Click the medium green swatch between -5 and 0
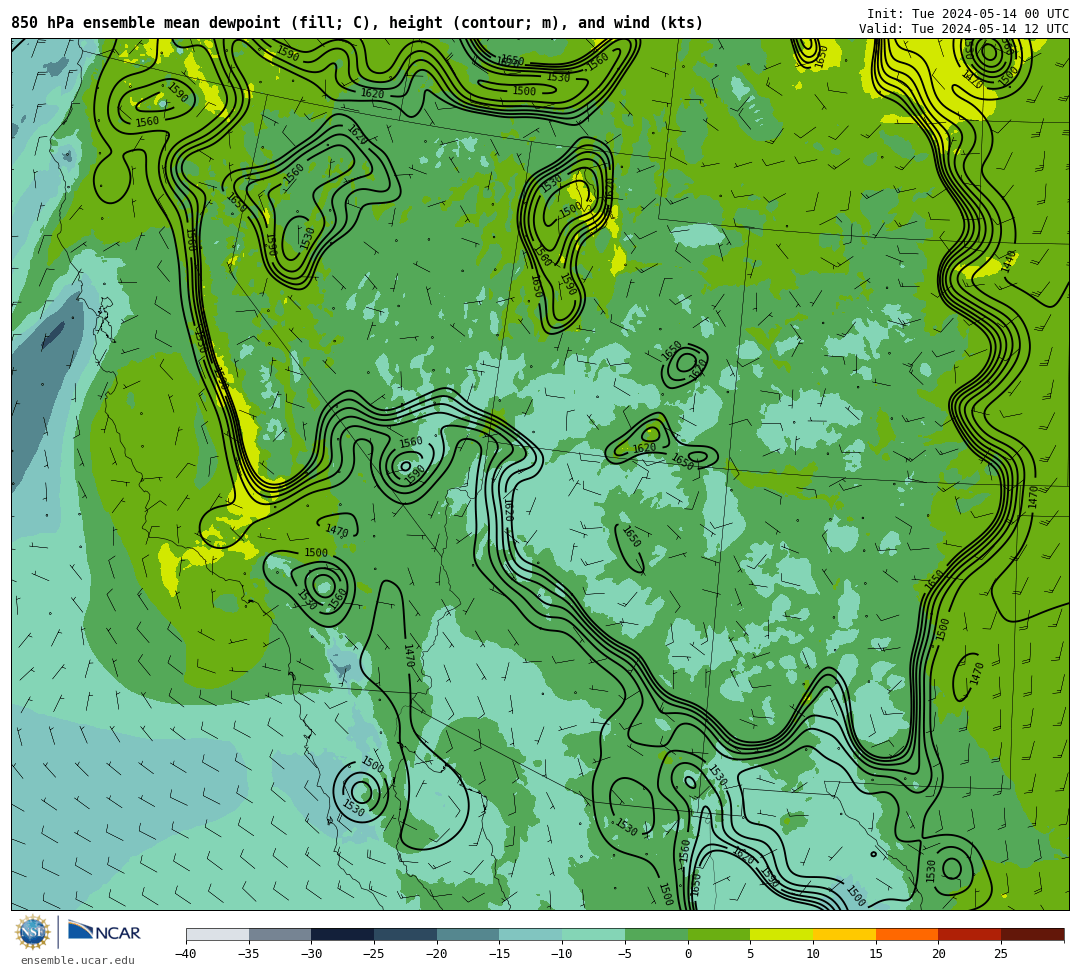Image resolution: width=1080 pixels, height=973 pixels. pyautogui.click(x=656, y=934)
